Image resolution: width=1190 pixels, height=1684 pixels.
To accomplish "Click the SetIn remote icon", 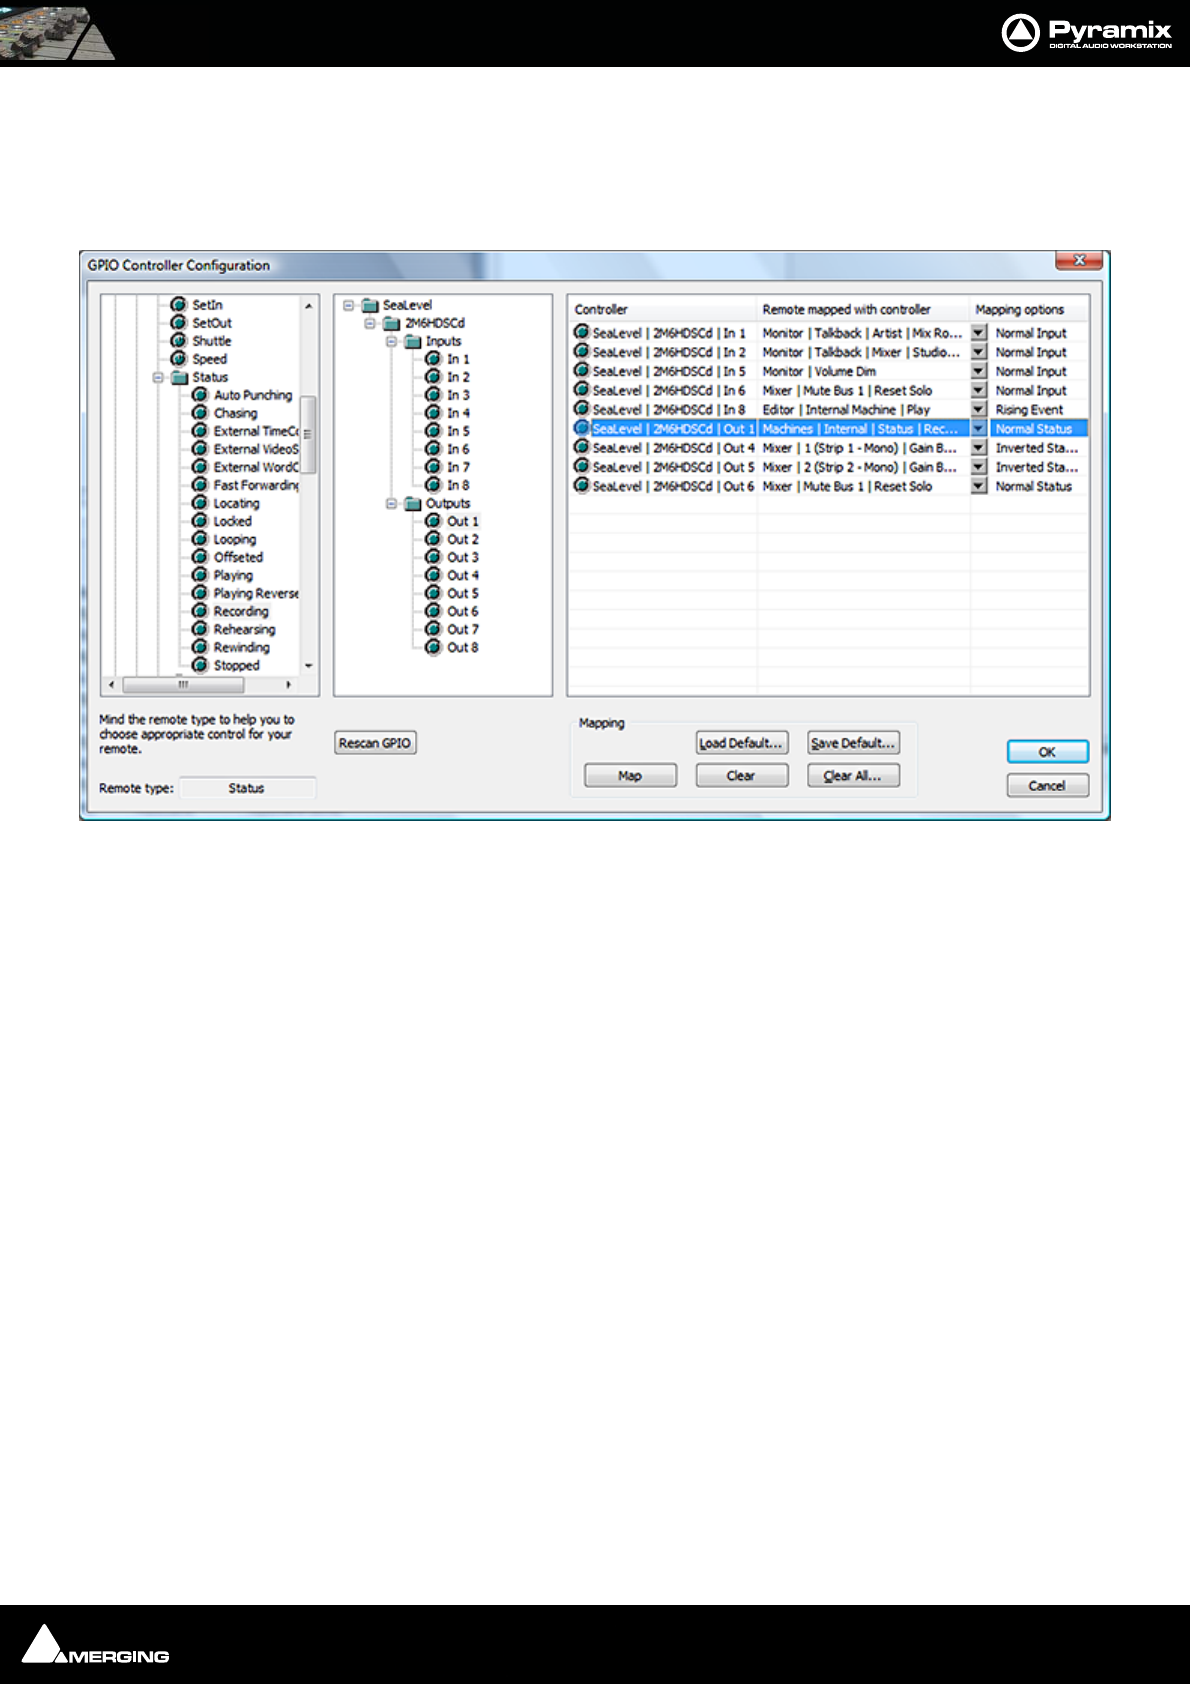I will pyautogui.click(x=179, y=304).
